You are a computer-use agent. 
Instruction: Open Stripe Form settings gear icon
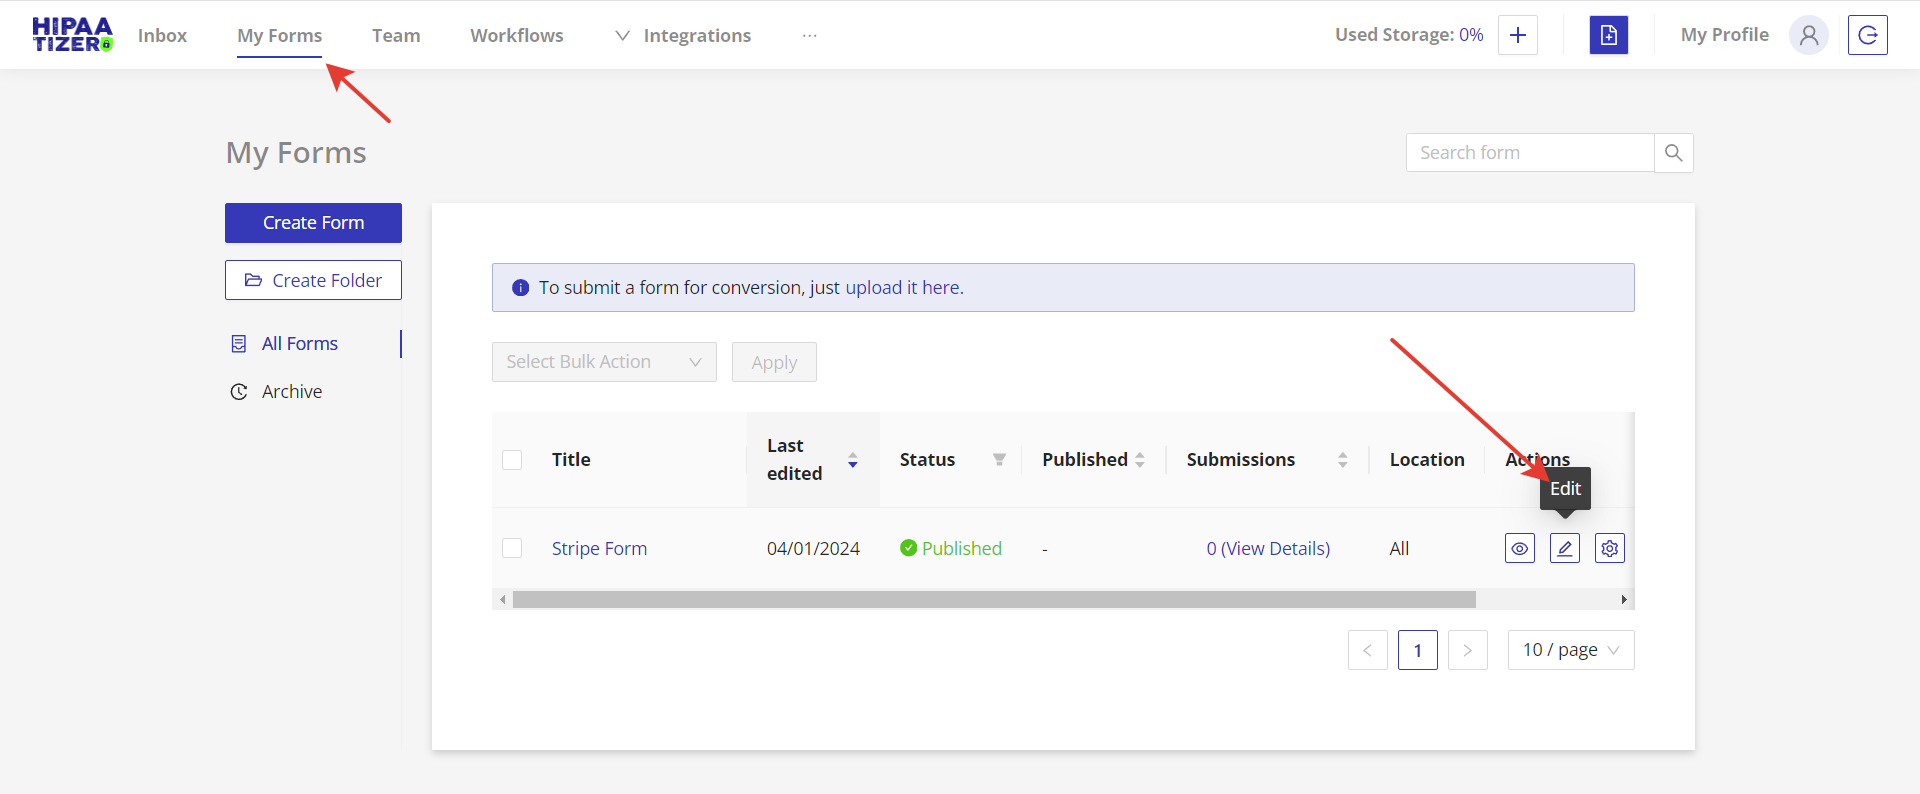point(1609,548)
